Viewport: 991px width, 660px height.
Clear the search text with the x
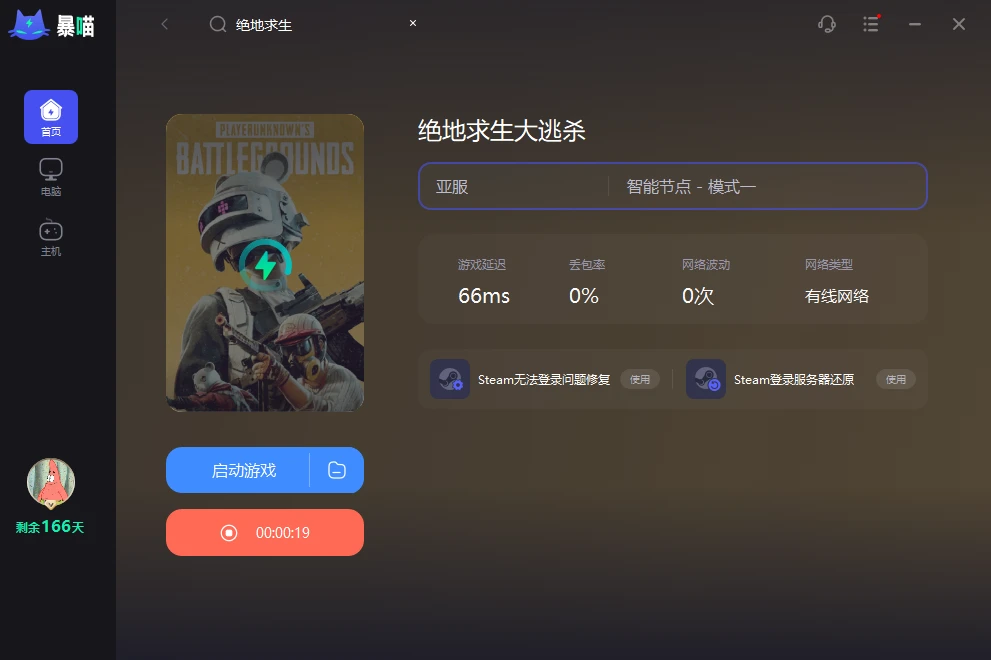click(x=413, y=23)
